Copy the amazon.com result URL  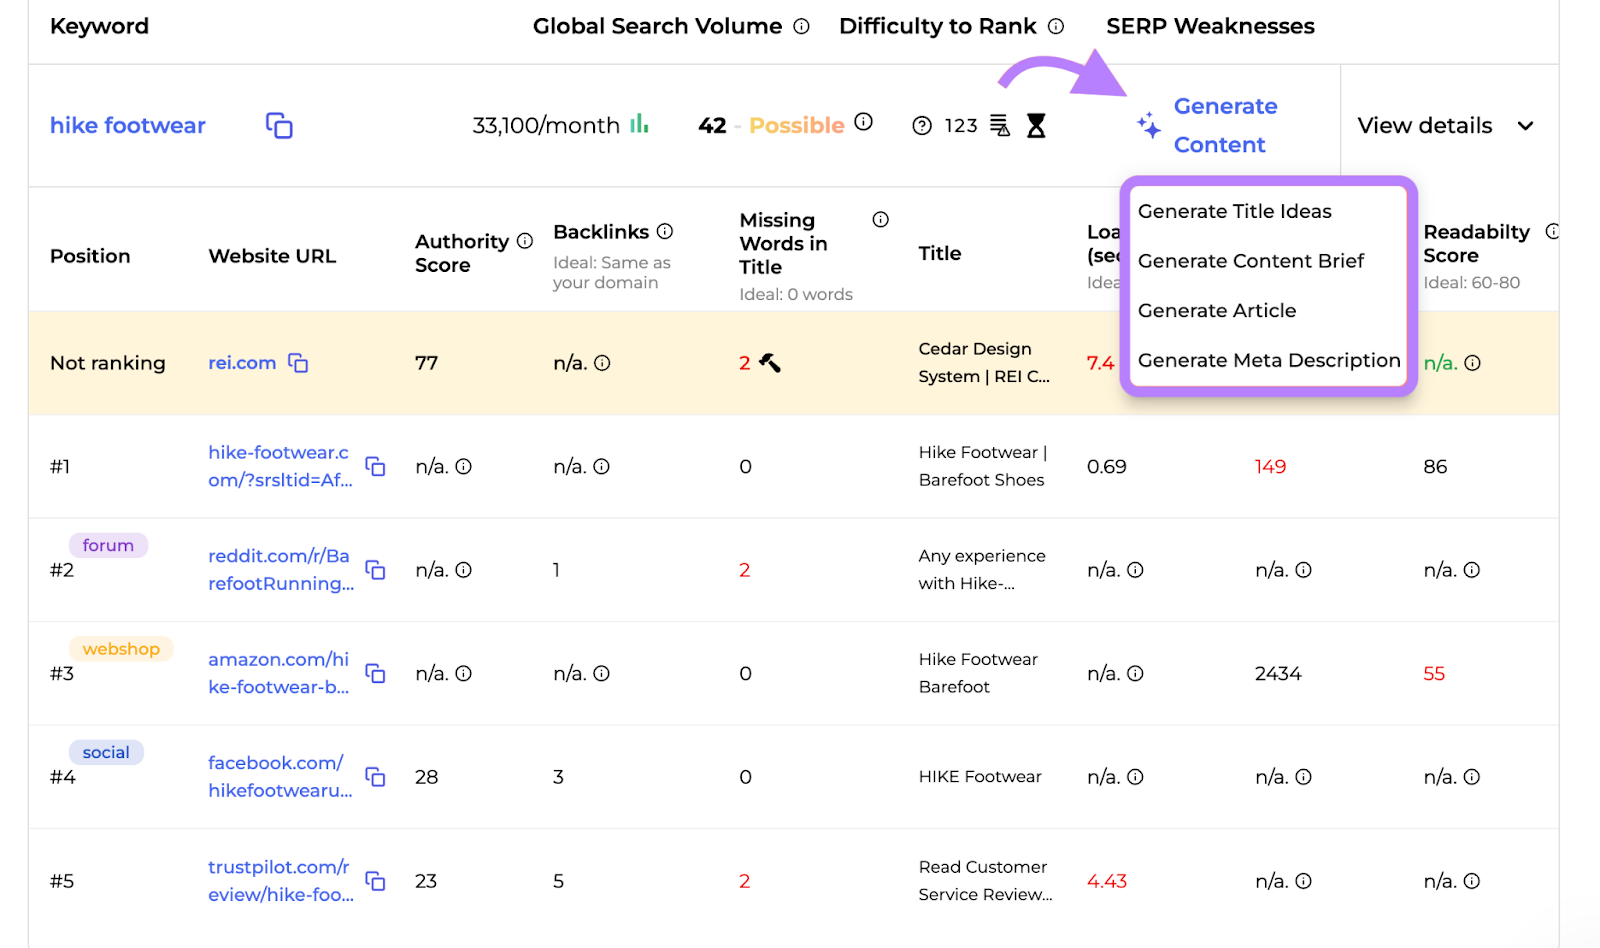376,674
